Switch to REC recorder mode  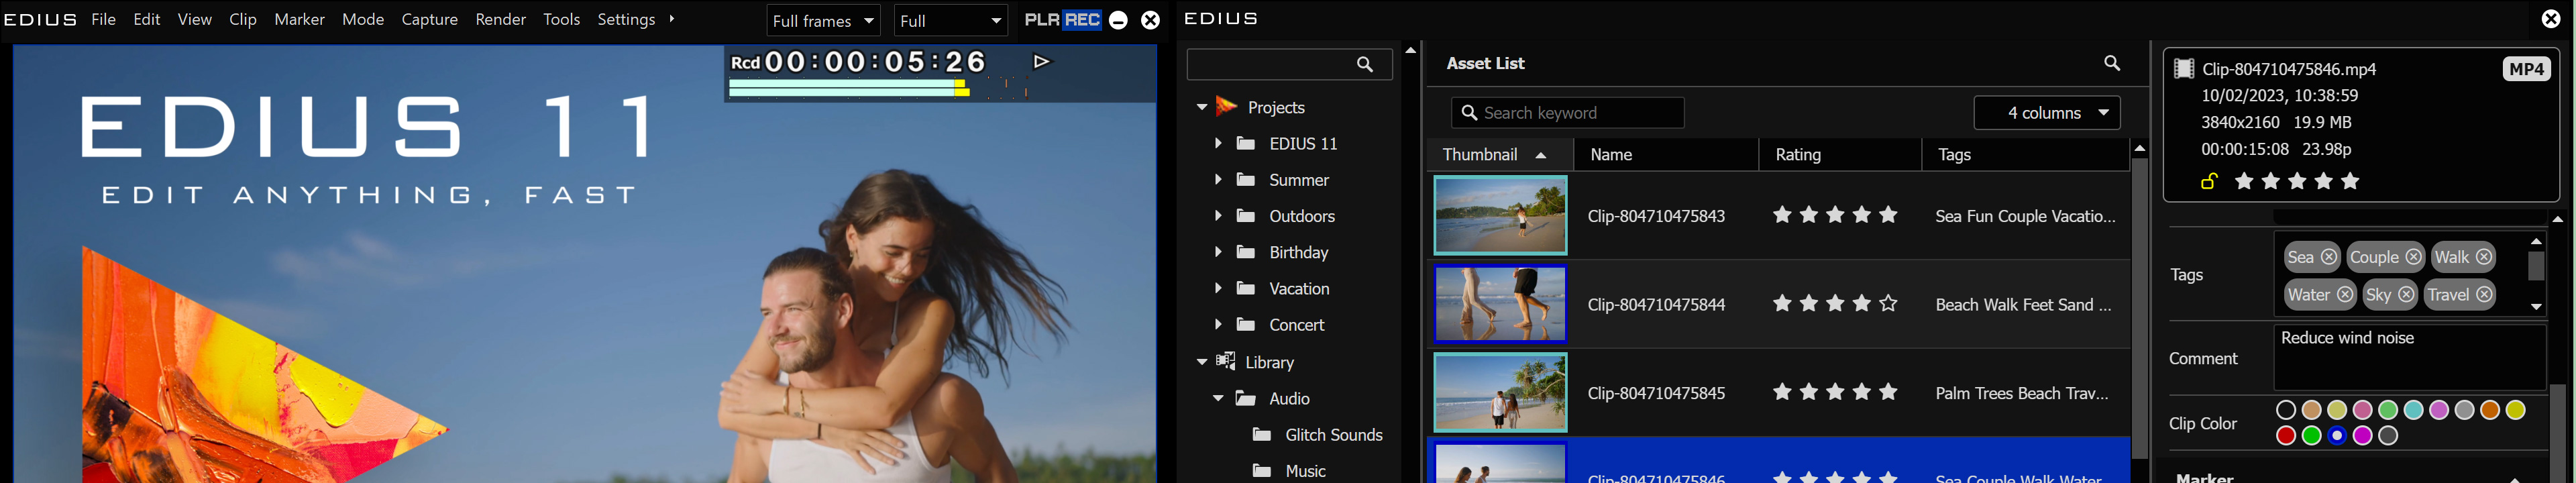click(x=1082, y=20)
